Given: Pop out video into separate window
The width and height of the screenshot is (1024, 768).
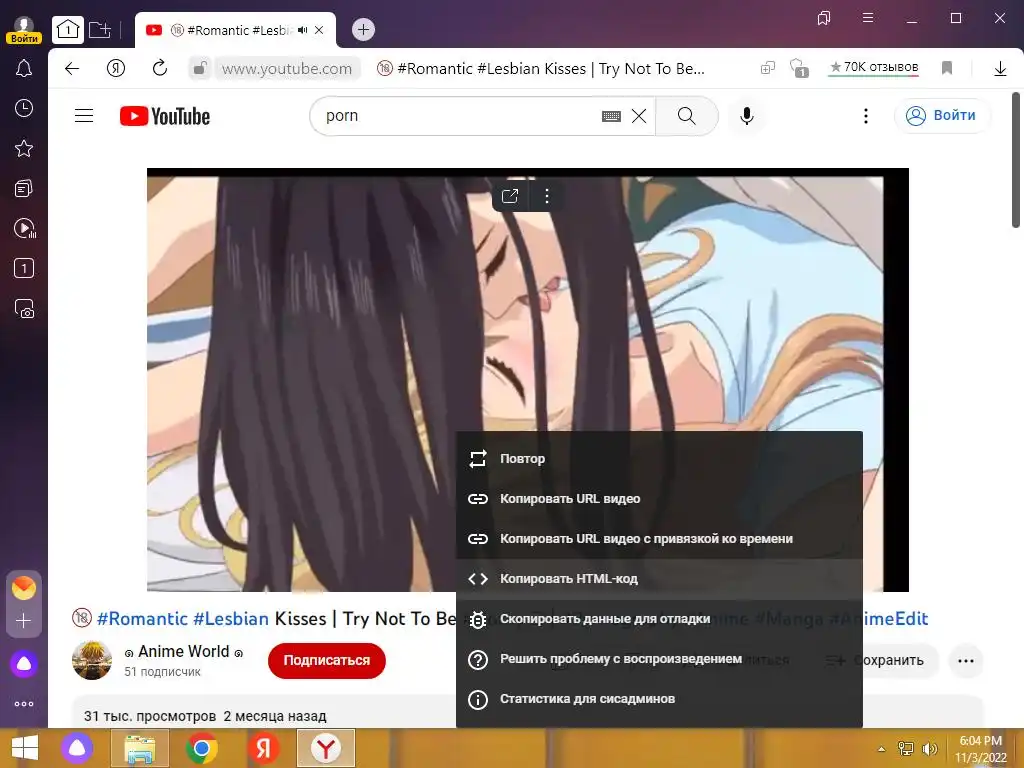Looking at the screenshot, I should click(x=510, y=196).
